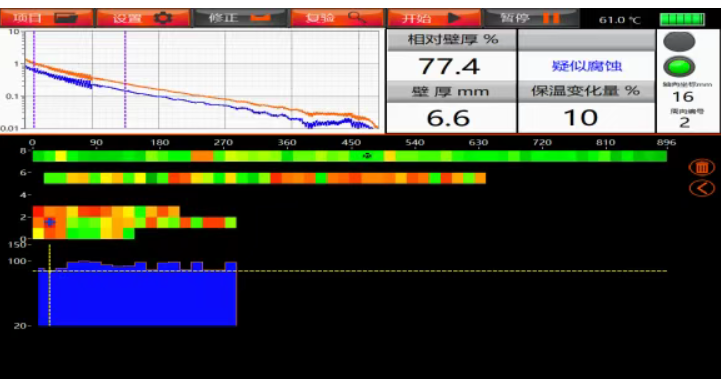Select the orange cell in row 8 heatmap
This screenshot has height=379, width=721.
pyautogui.click(x=202, y=156)
